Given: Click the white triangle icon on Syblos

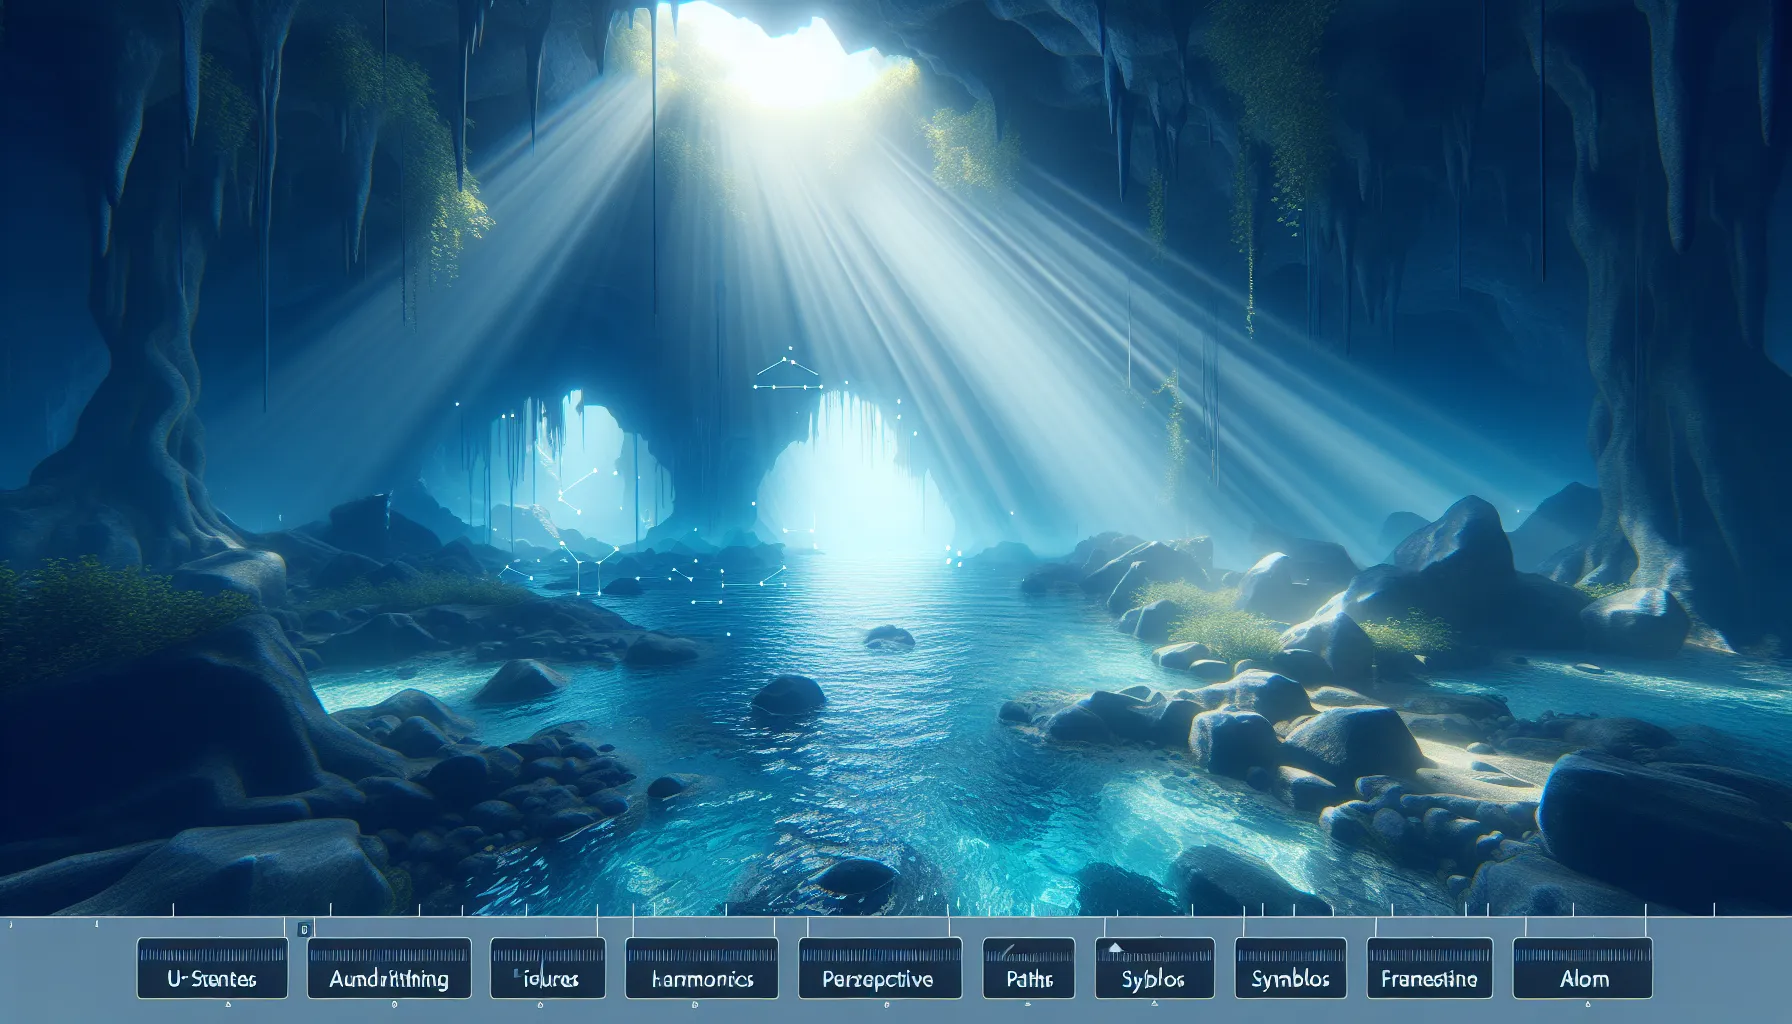Looking at the screenshot, I should 1117,947.
